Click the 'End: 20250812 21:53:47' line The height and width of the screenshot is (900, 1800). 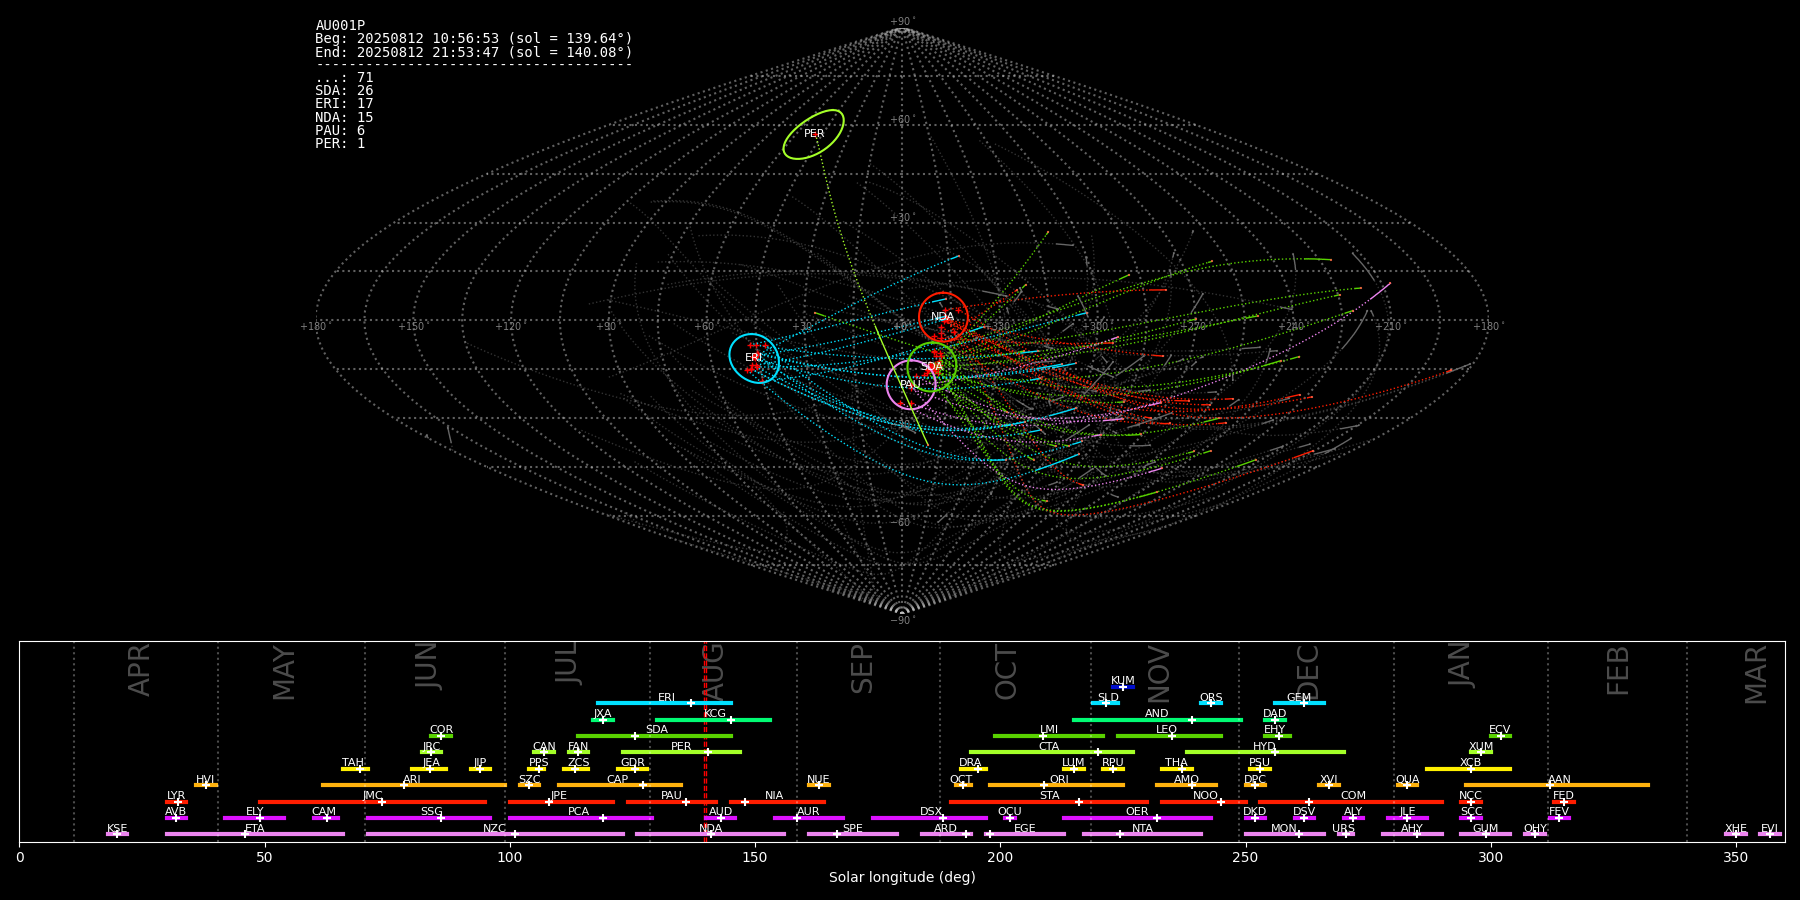pyautogui.click(x=474, y=52)
